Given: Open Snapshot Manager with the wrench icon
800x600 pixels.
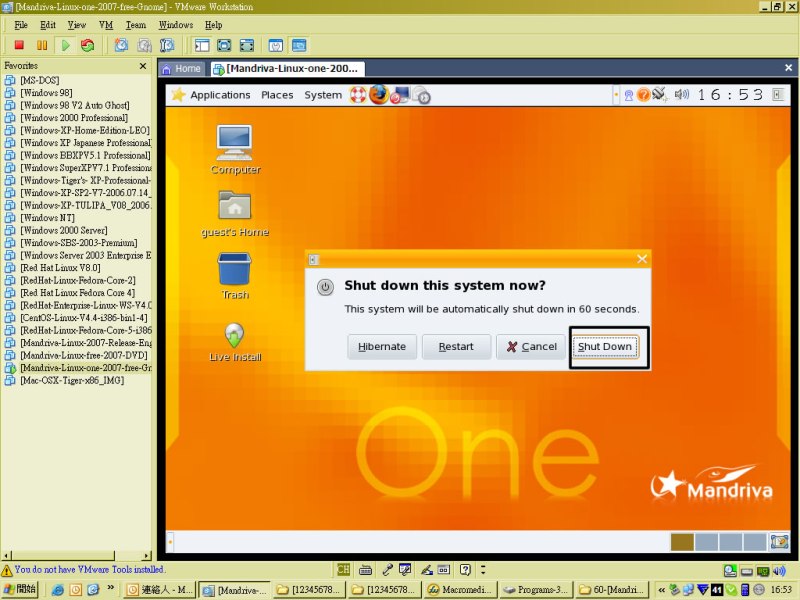Looking at the screenshot, I should (x=167, y=45).
